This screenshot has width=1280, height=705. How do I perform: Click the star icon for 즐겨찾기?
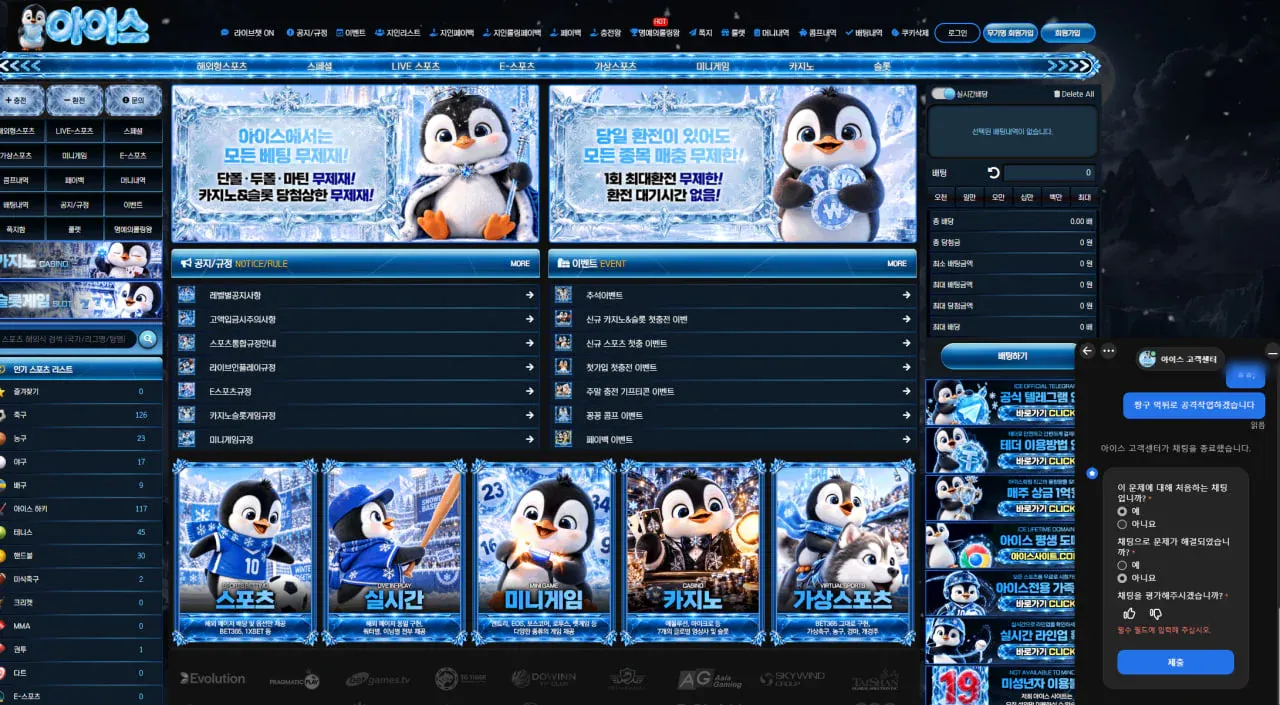tap(3, 391)
